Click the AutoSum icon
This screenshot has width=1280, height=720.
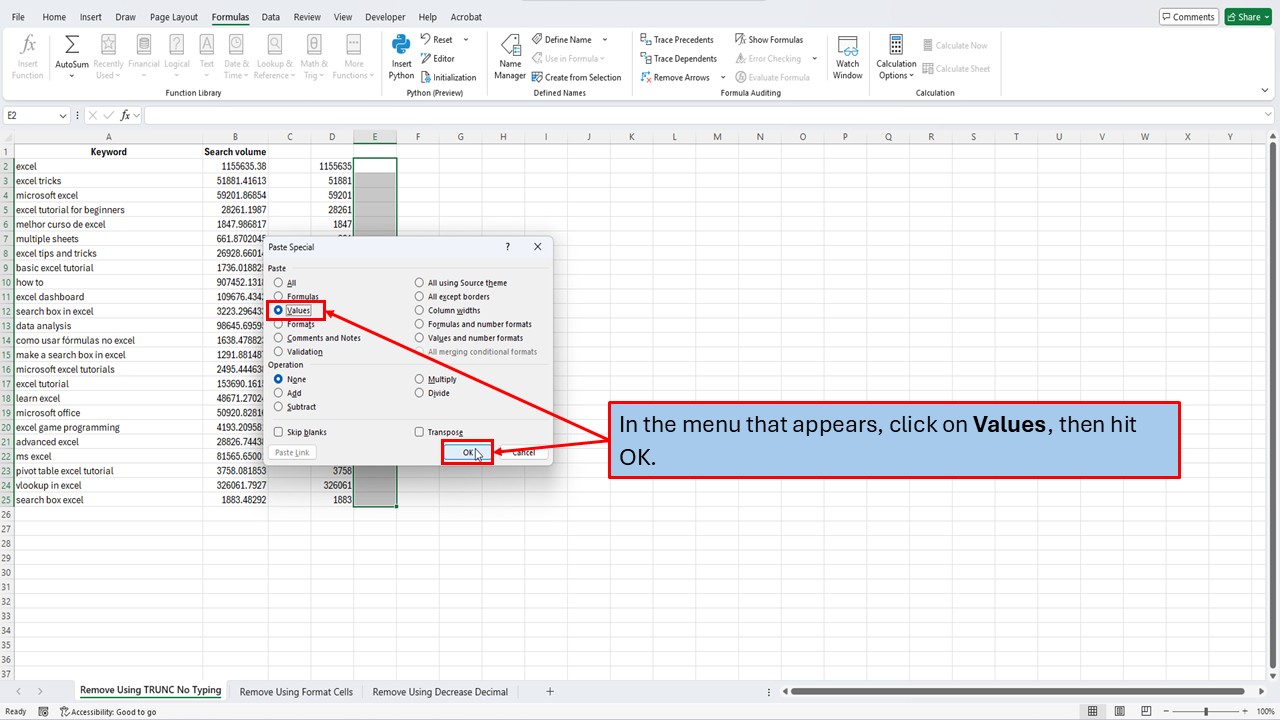point(71,57)
